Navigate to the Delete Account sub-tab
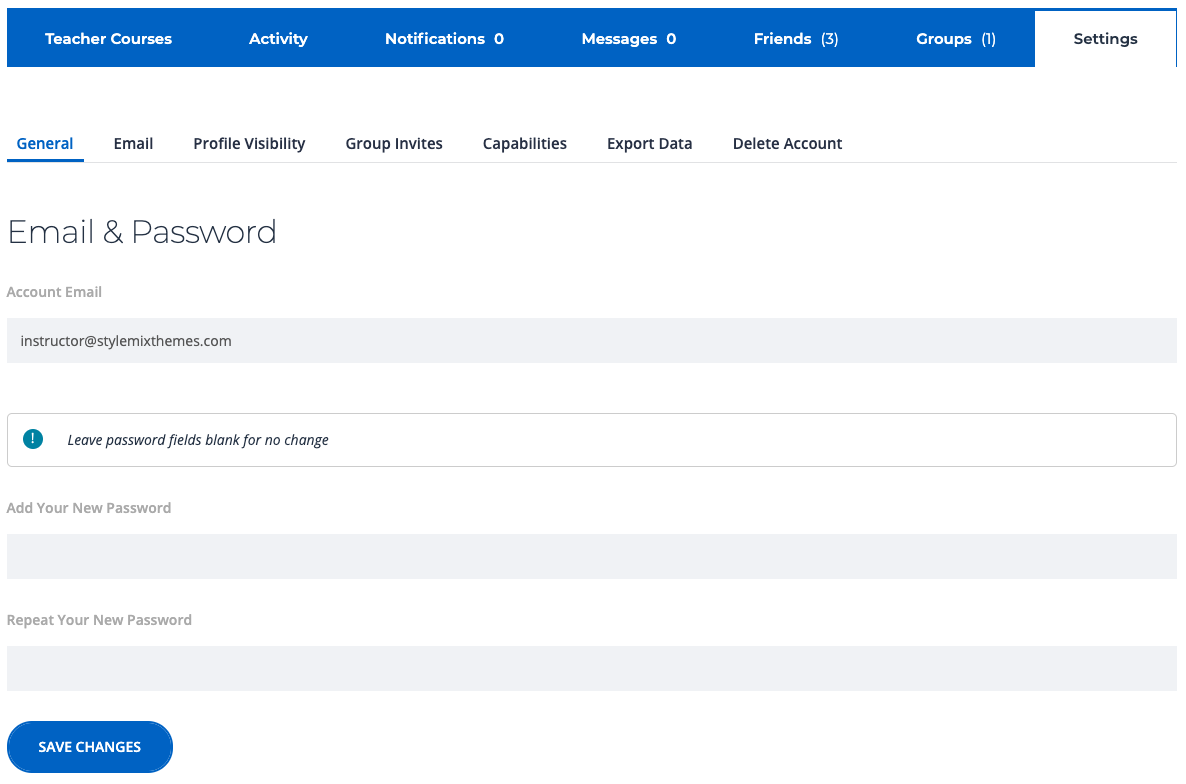Viewport: 1186px width, 784px height. (787, 144)
